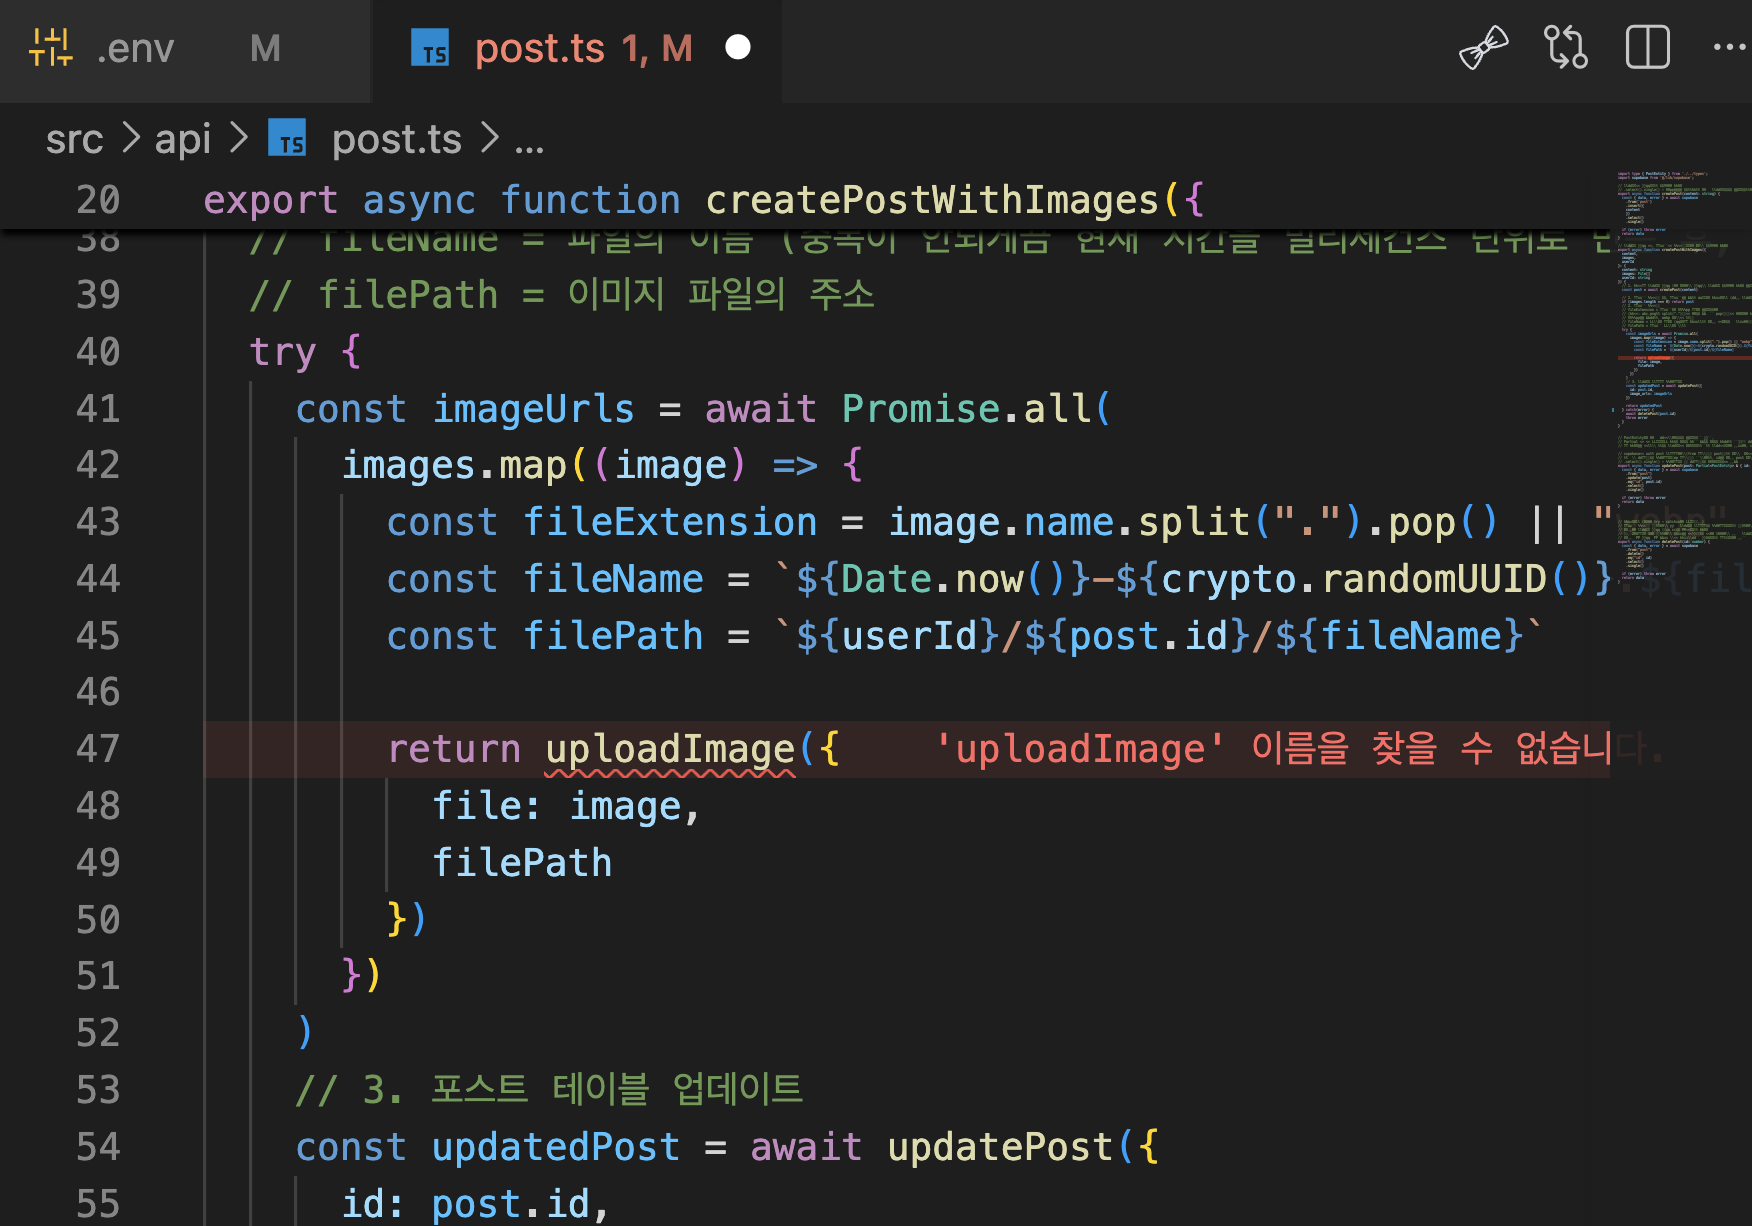Click line number 47 in the gutter
The image size is (1752, 1226).
(98, 749)
